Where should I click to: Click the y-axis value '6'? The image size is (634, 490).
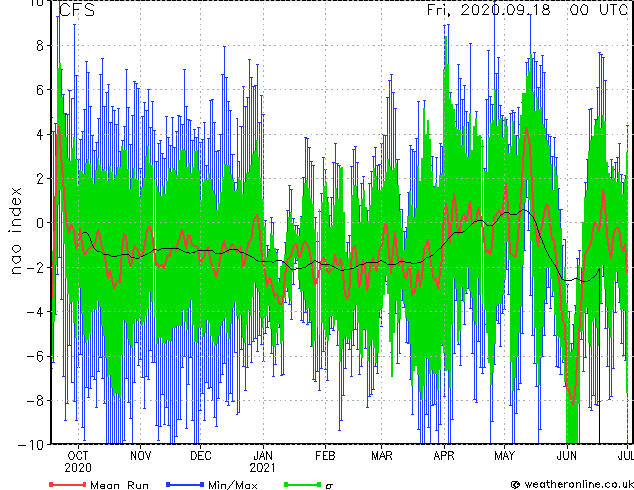[x=40, y=90]
